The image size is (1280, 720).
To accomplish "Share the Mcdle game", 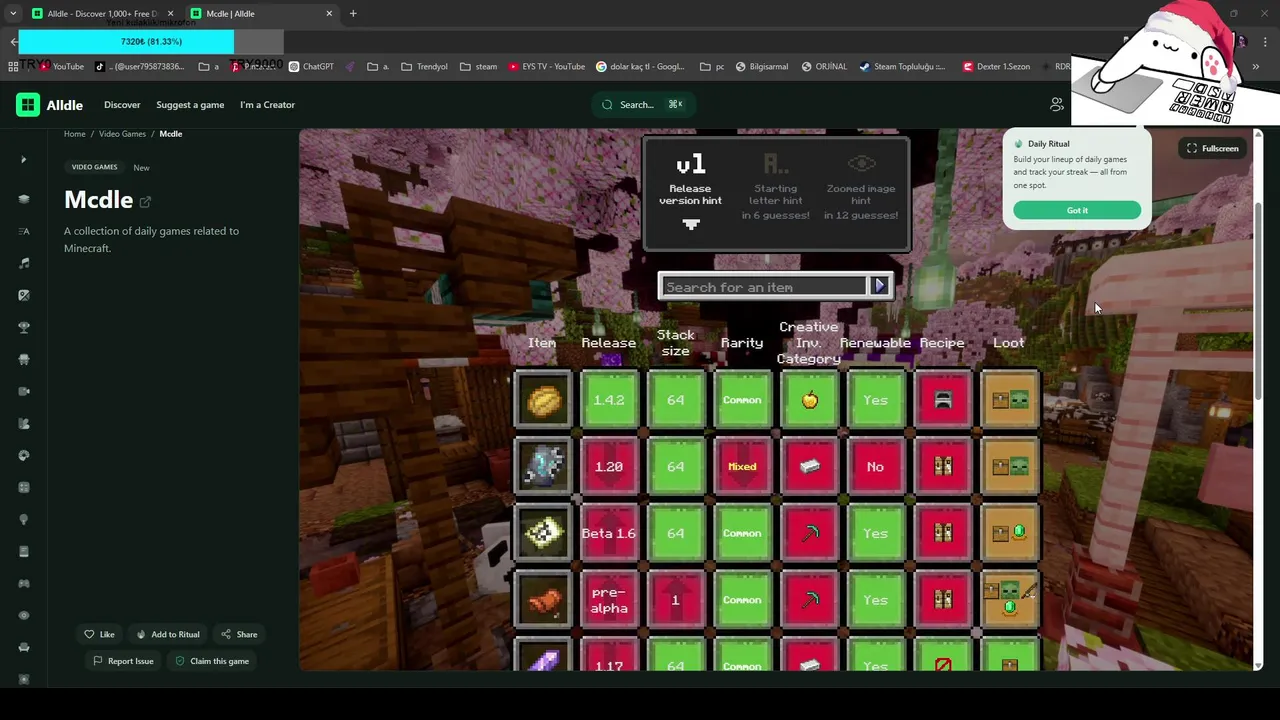I will [x=239, y=634].
